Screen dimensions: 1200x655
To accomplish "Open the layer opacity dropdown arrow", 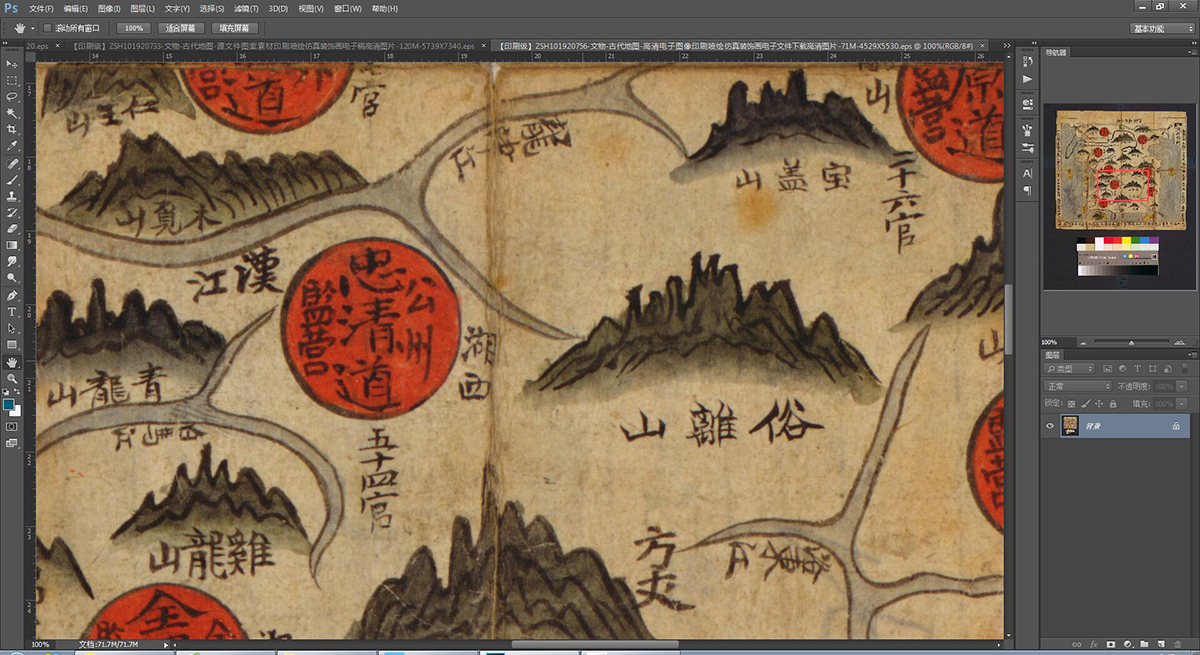I will tap(1183, 386).
